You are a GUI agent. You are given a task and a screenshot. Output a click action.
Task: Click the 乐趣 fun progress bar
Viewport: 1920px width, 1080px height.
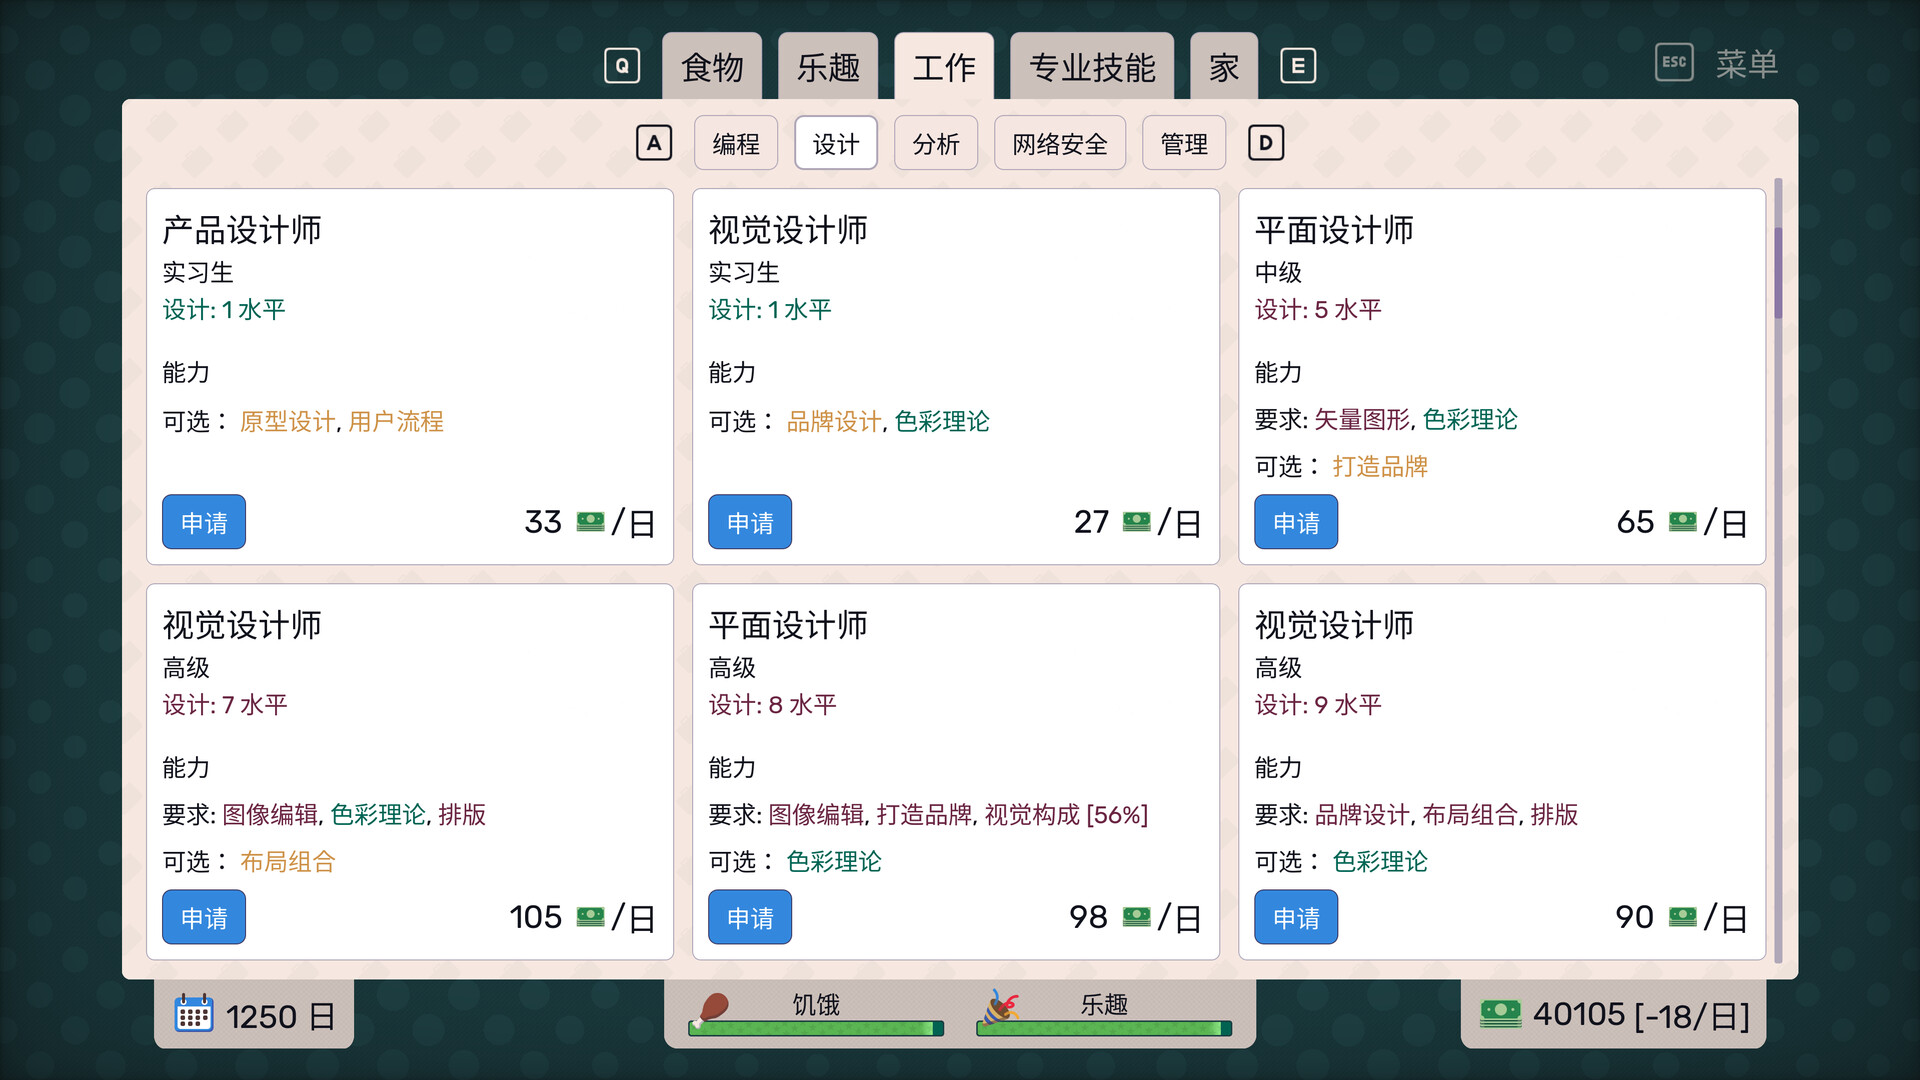[x=1103, y=1028]
